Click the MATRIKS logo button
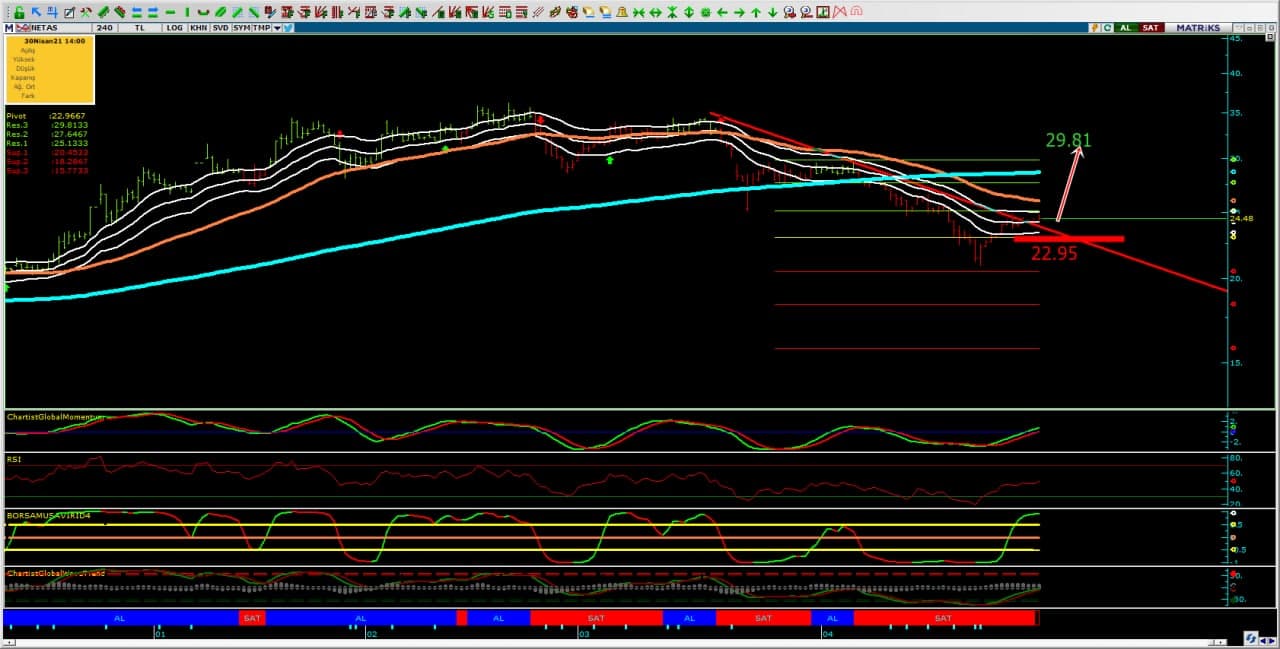The image size is (1280, 649). (x=1197, y=28)
